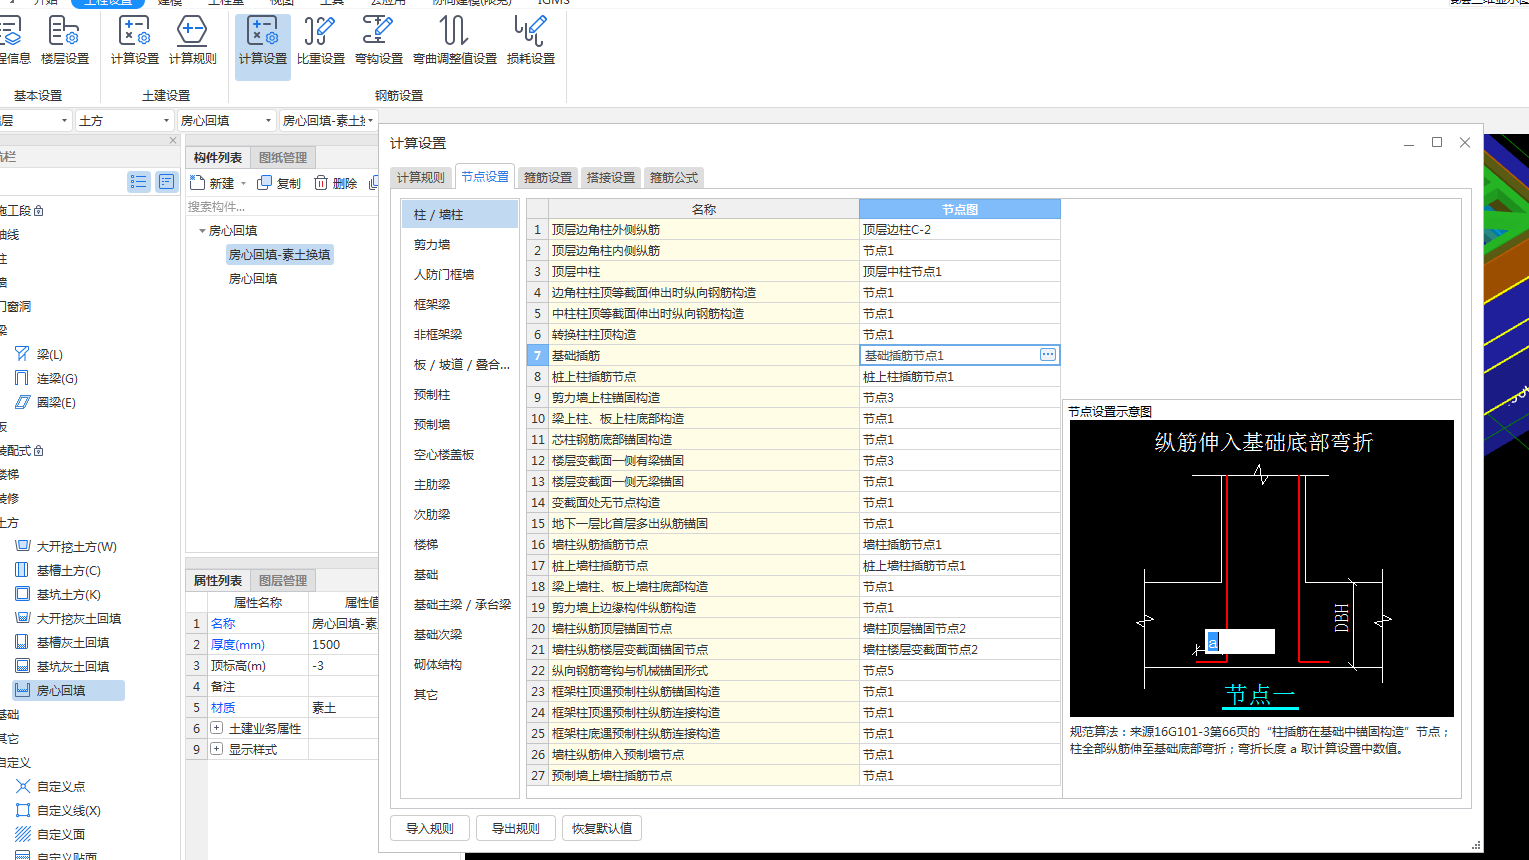Select 基坑灰土回填 item
The width and height of the screenshot is (1529, 860).
coord(62,666)
